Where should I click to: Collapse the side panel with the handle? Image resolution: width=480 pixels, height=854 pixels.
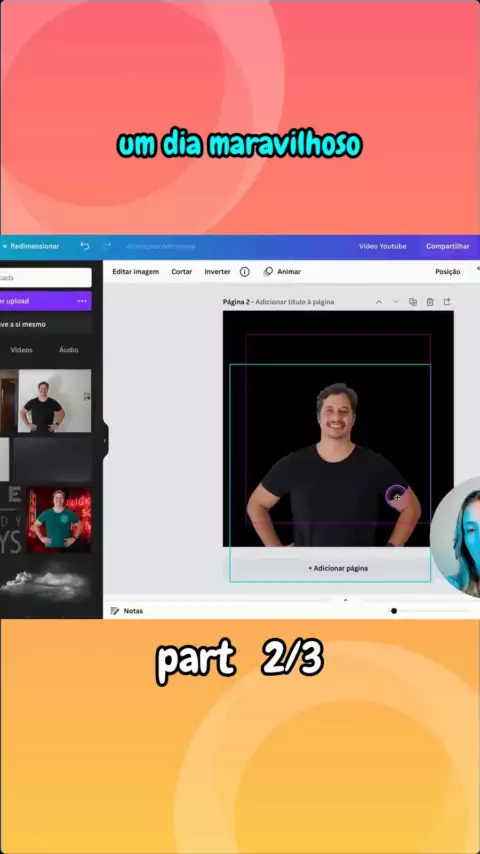click(x=105, y=441)
